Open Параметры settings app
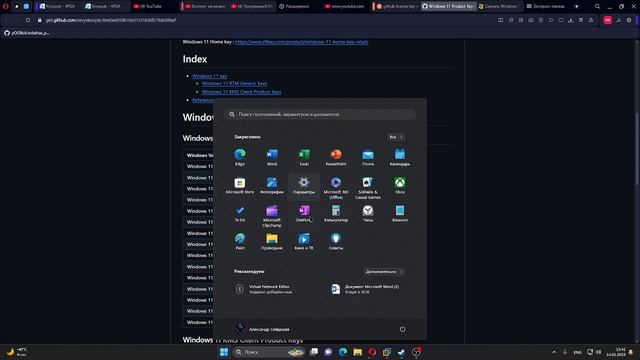640x360 pixels. point(304,186)
